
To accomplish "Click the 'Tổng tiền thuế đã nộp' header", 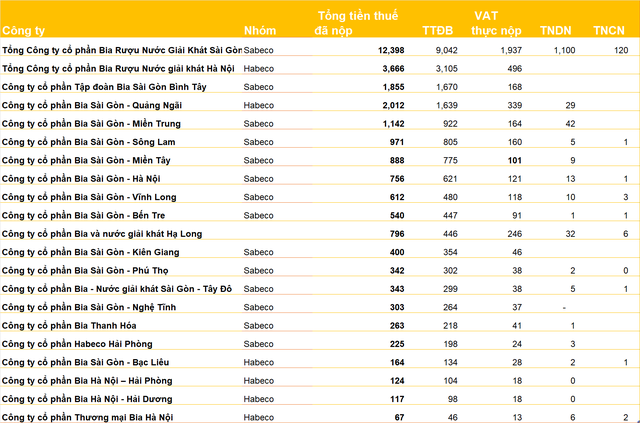I will coord(356,23).
